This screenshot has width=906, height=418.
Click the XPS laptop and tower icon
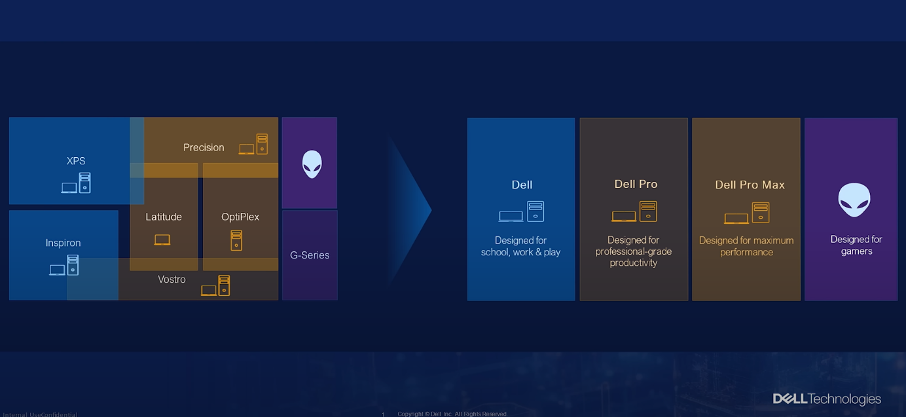coord(76,183)
